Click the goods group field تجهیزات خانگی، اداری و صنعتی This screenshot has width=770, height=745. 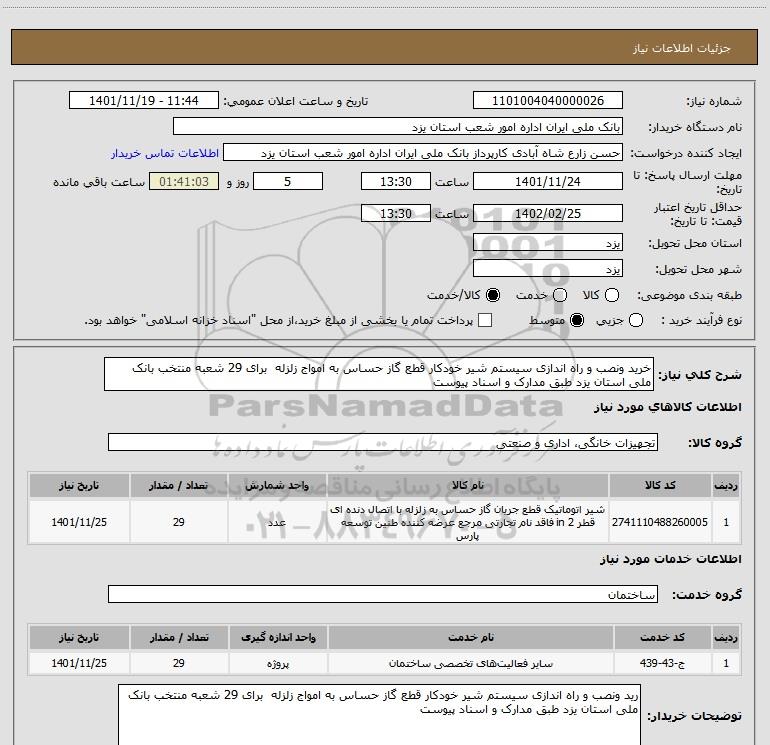pos(383,442)
